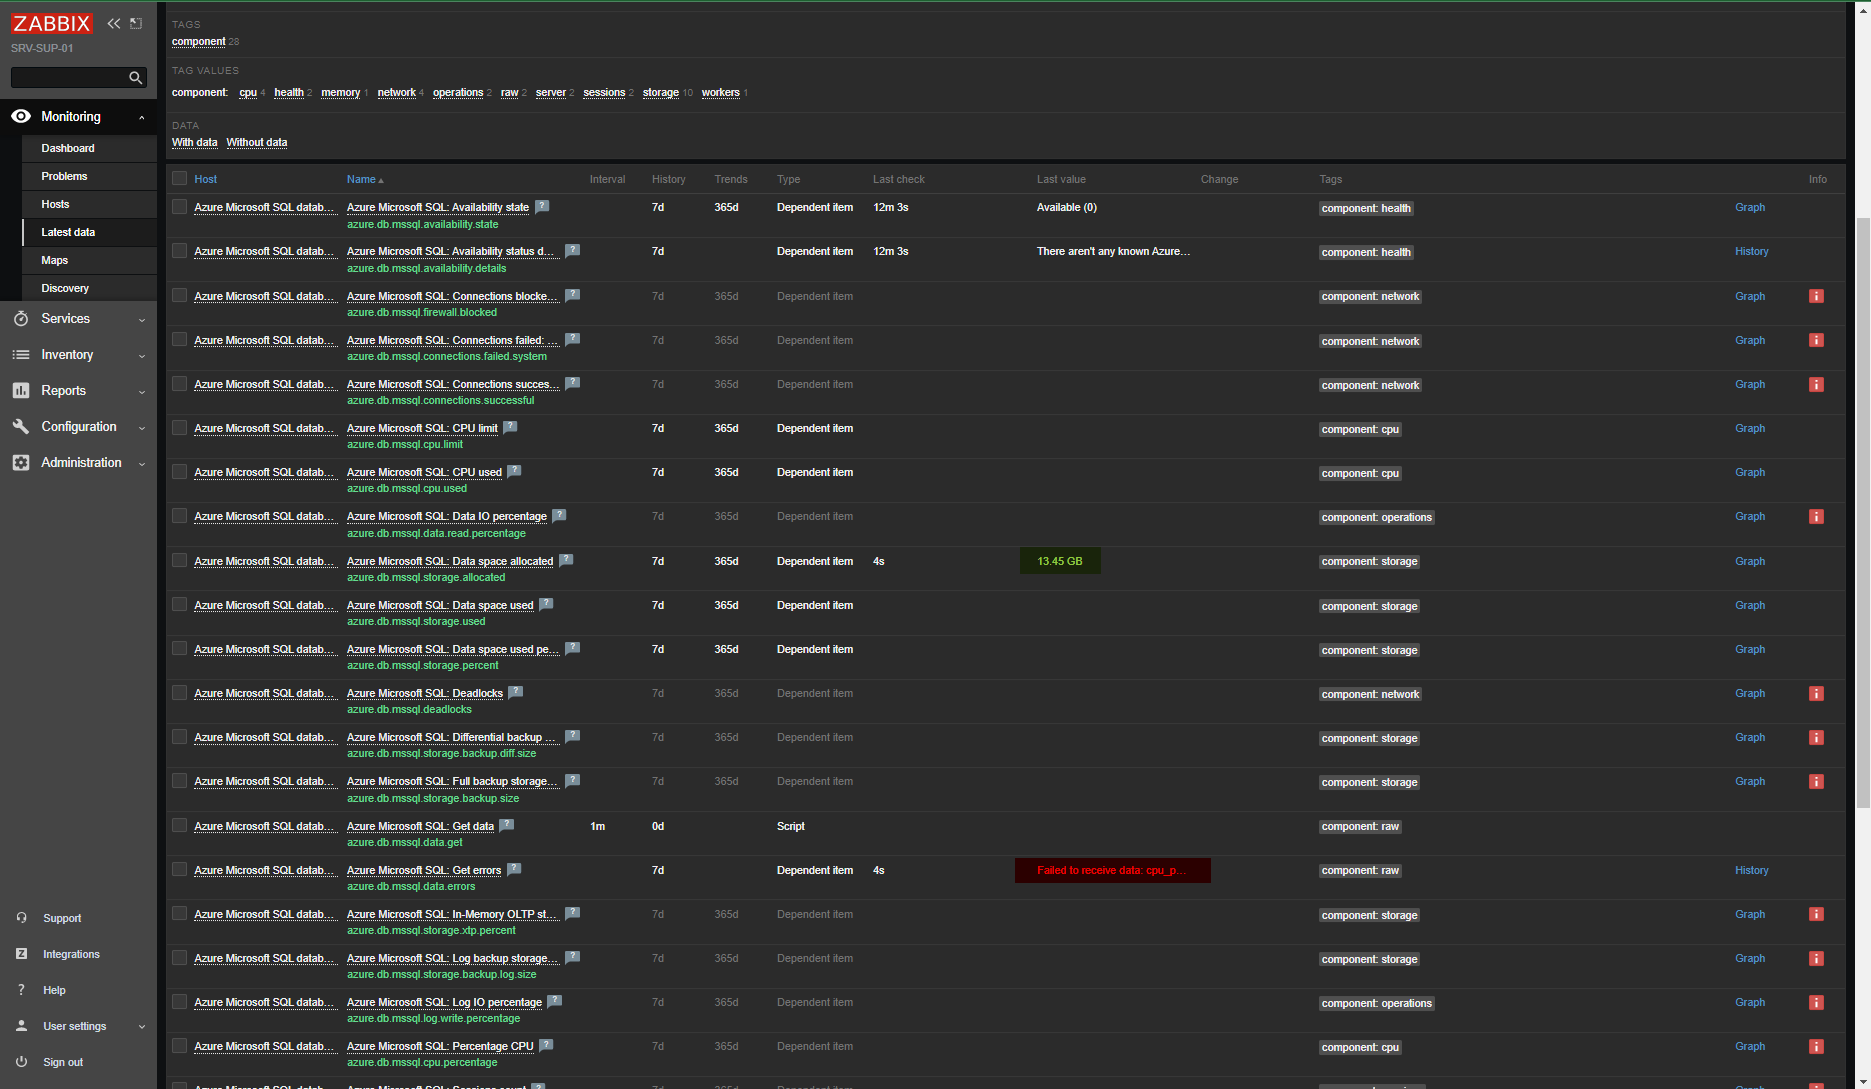
Task: Click the red Failed to receive data value
Action: point(1112,870)
